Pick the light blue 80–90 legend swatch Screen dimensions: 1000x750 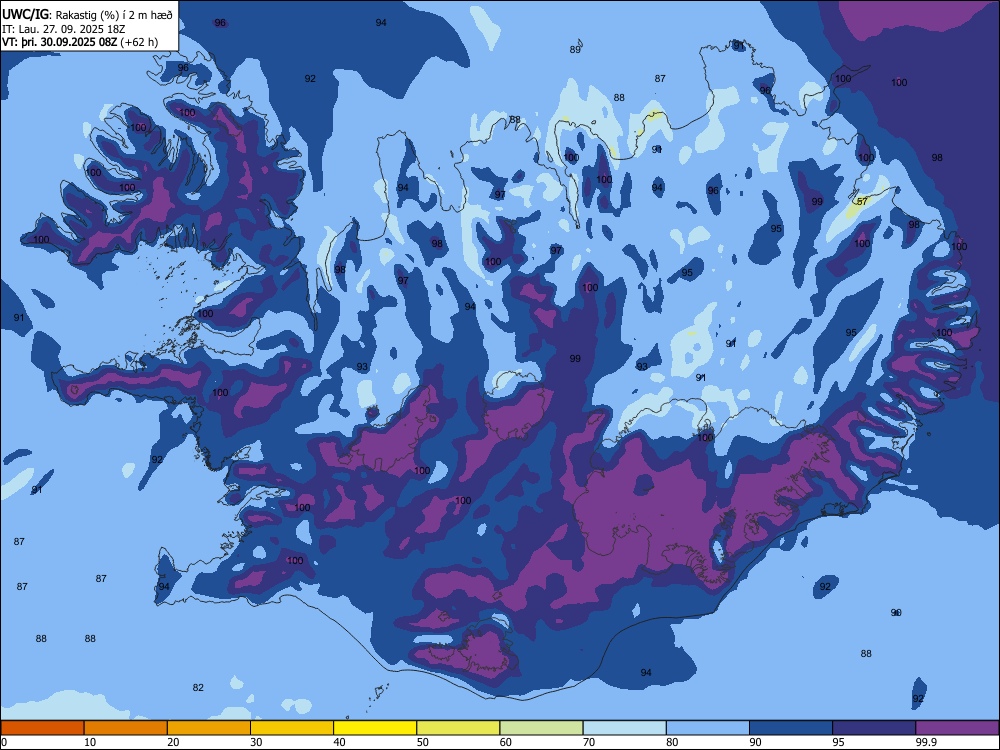coord(708,728)
